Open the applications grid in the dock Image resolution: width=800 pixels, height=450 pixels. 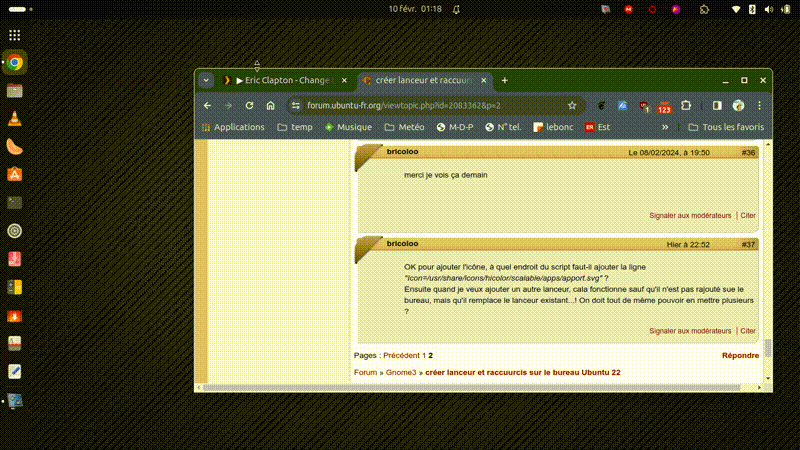pos(14,35)
